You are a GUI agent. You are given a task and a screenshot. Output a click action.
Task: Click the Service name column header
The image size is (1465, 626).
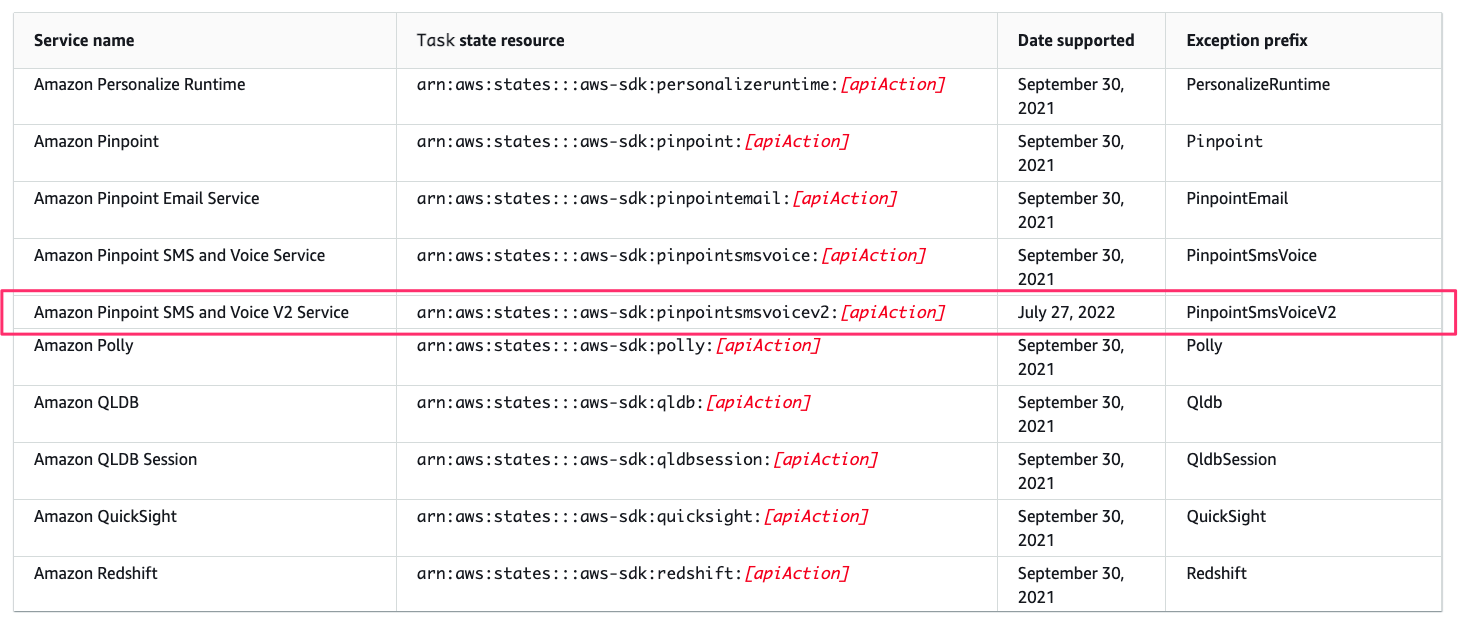coord(84,41)
